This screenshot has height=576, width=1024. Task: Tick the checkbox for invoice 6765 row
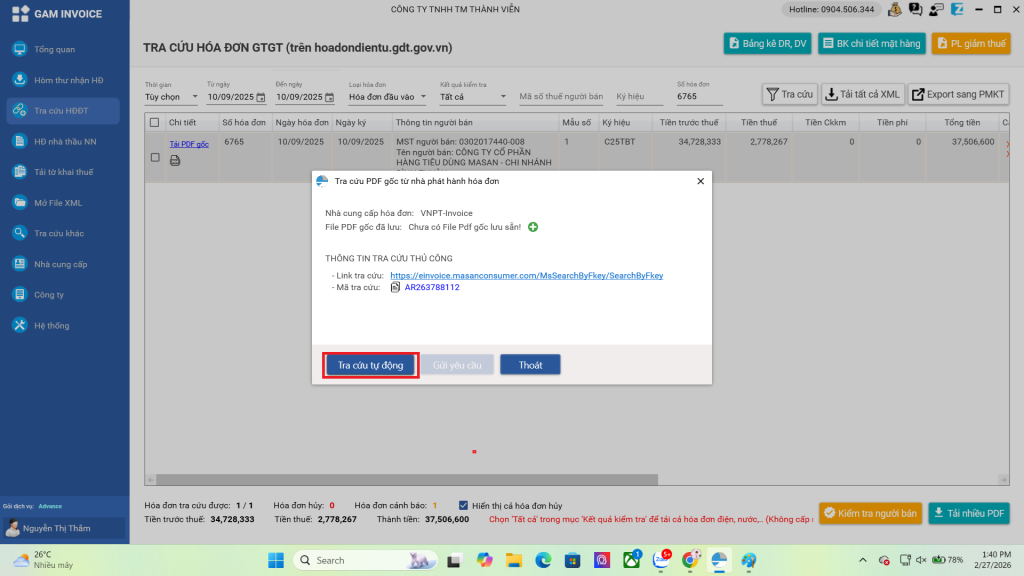click(155, 157)
